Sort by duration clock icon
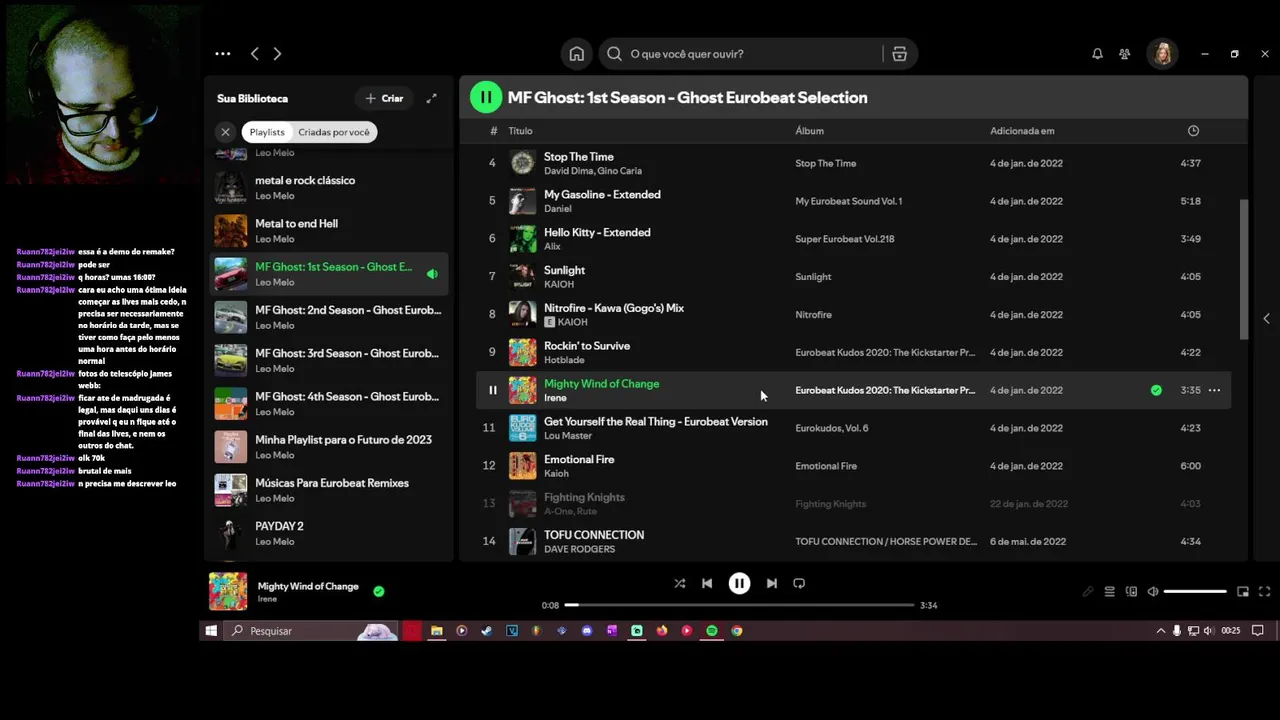 click(x=1193, y=131)
